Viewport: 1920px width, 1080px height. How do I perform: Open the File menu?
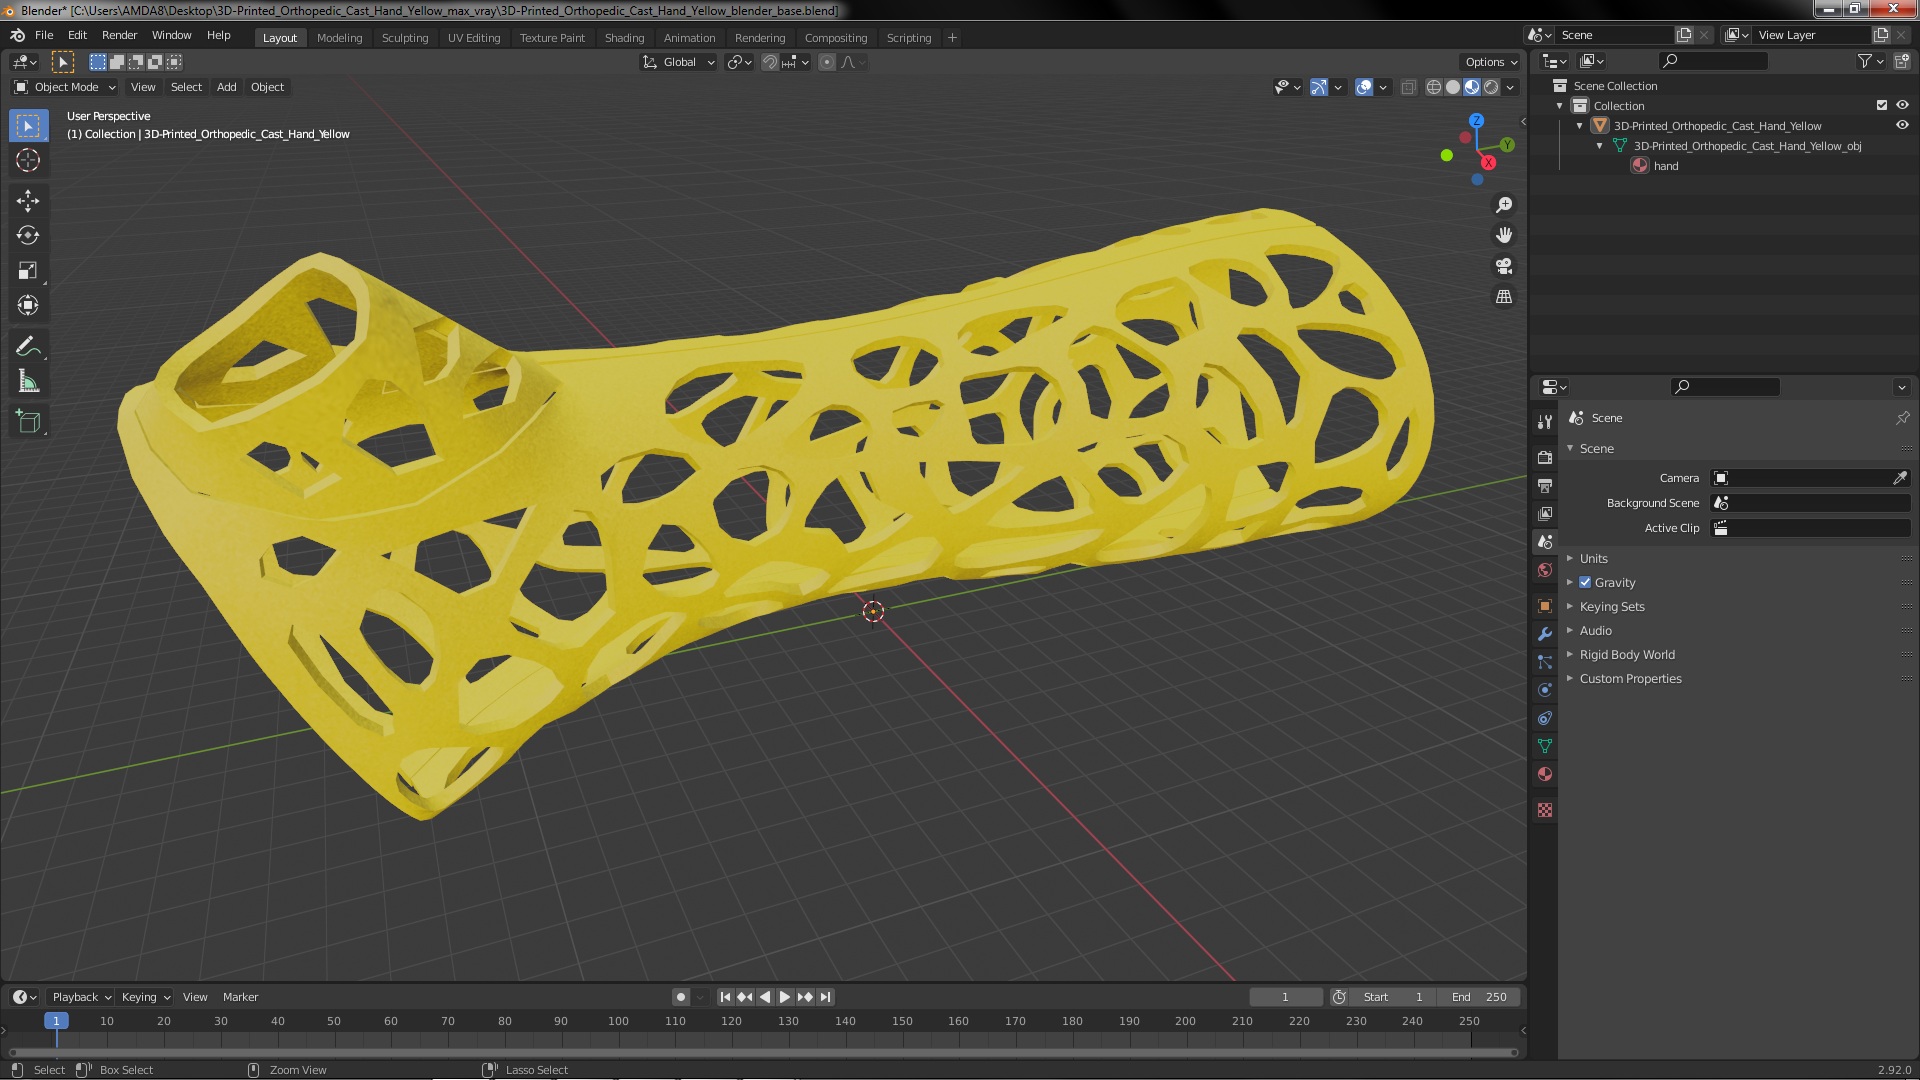(x=44, y=35)
